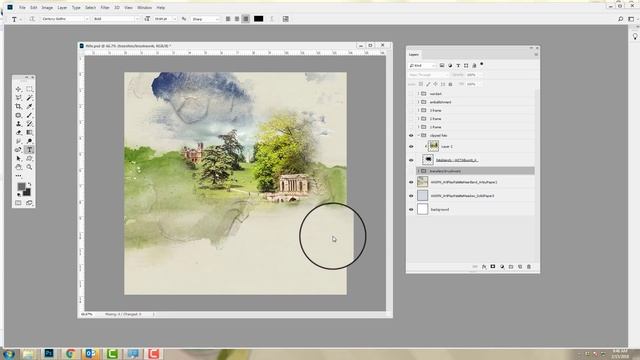Expand the embellishment group
The image size is (640, 360).
click(418, 102)
